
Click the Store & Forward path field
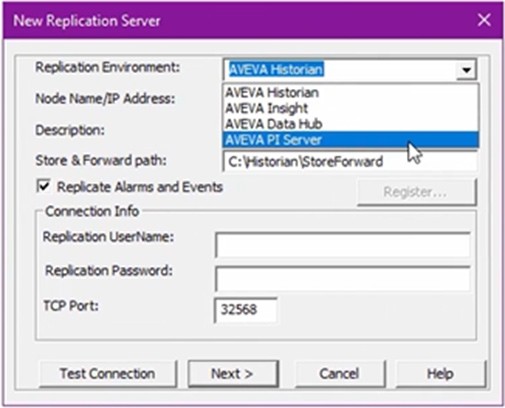[350, 162]
